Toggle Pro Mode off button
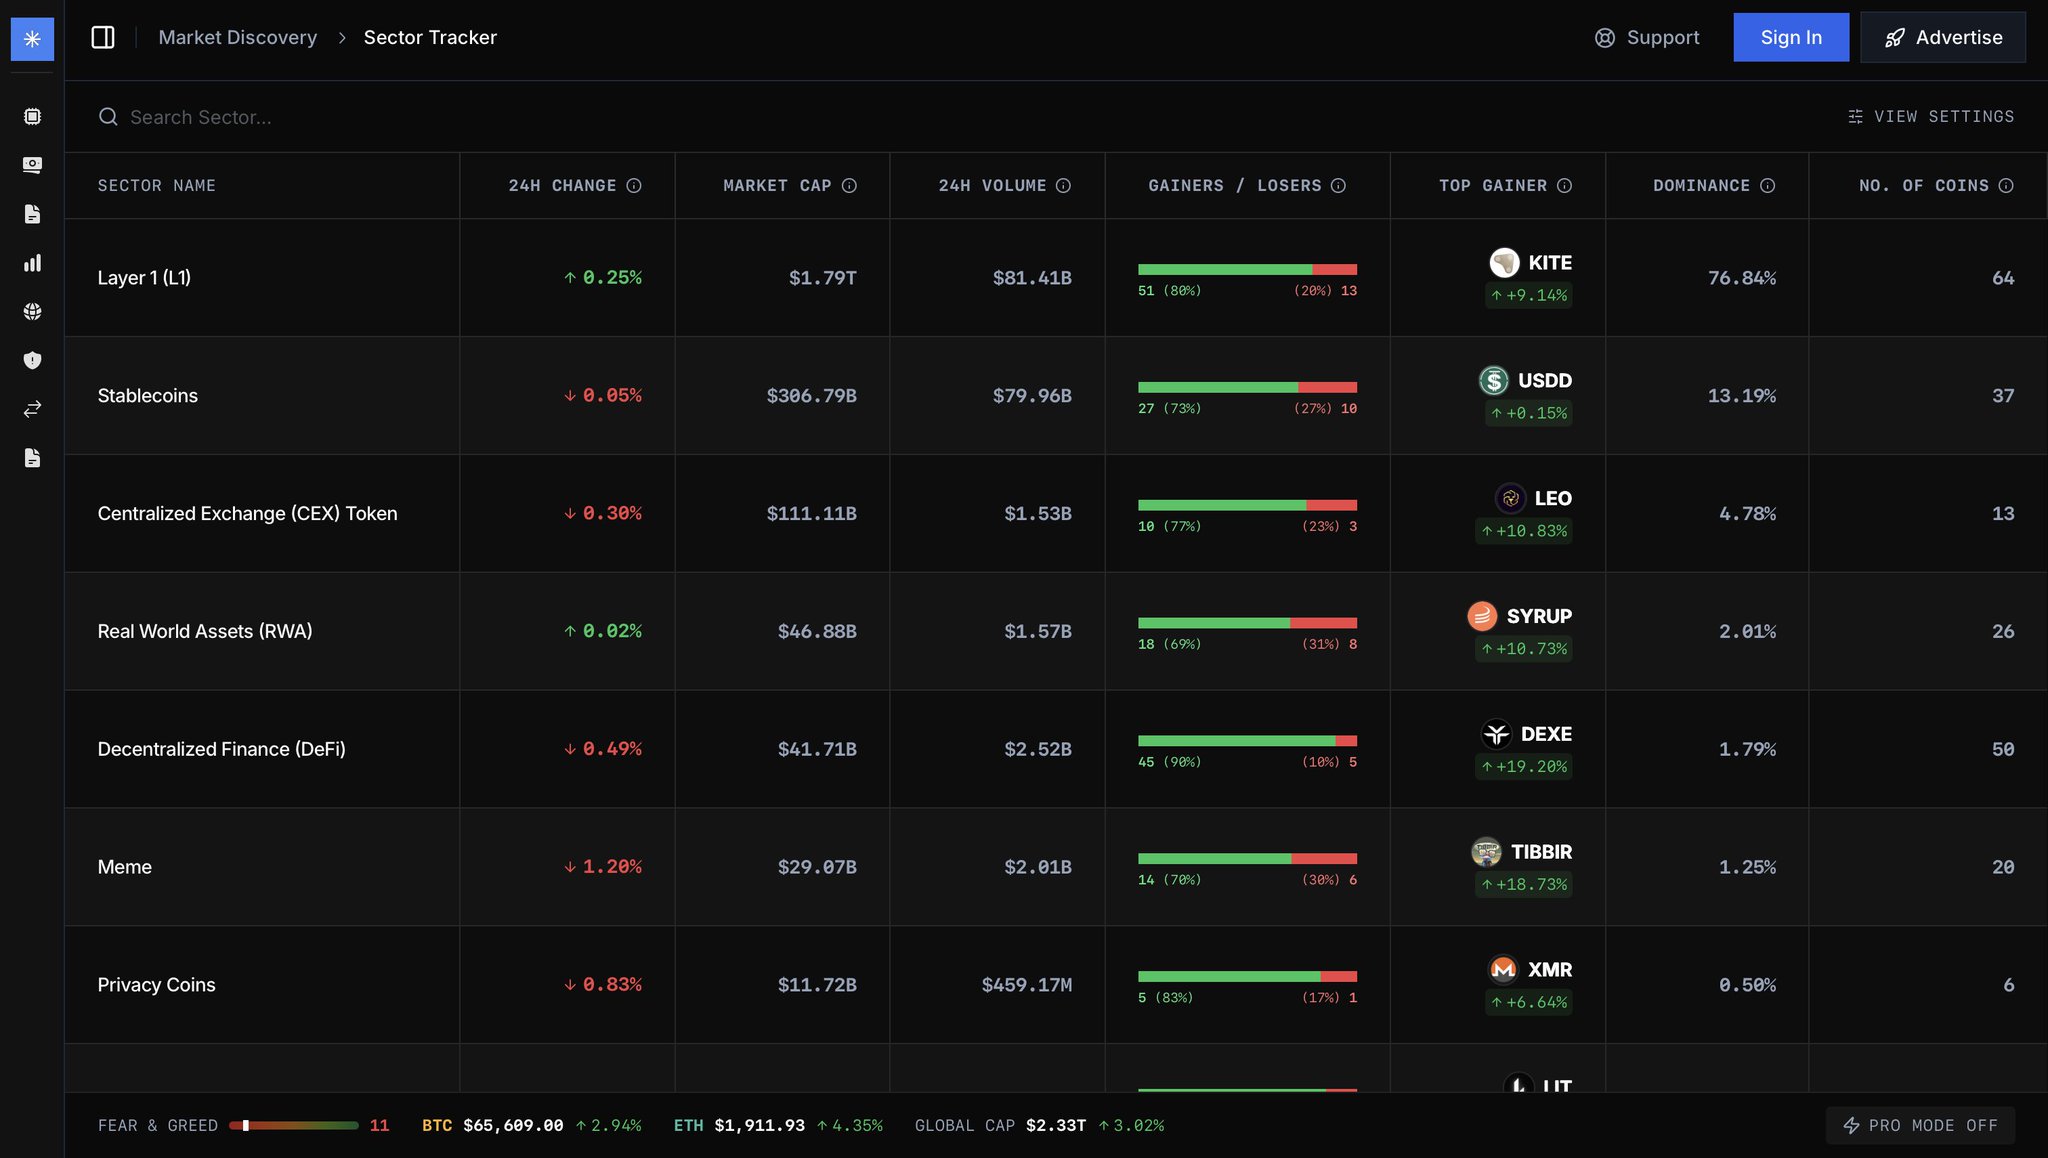Image resolution: width=2048 pixels, height=1158 pixels. 1919,1126
